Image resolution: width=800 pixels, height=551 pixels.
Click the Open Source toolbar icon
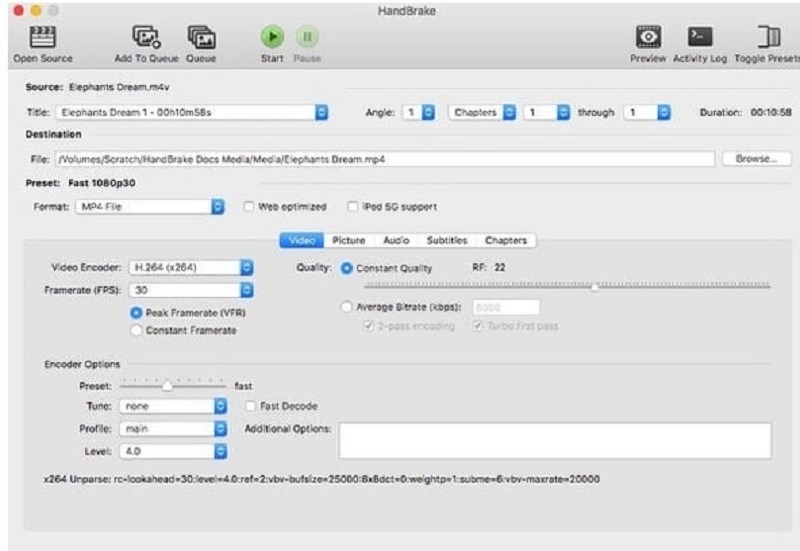tap(42, 36)
